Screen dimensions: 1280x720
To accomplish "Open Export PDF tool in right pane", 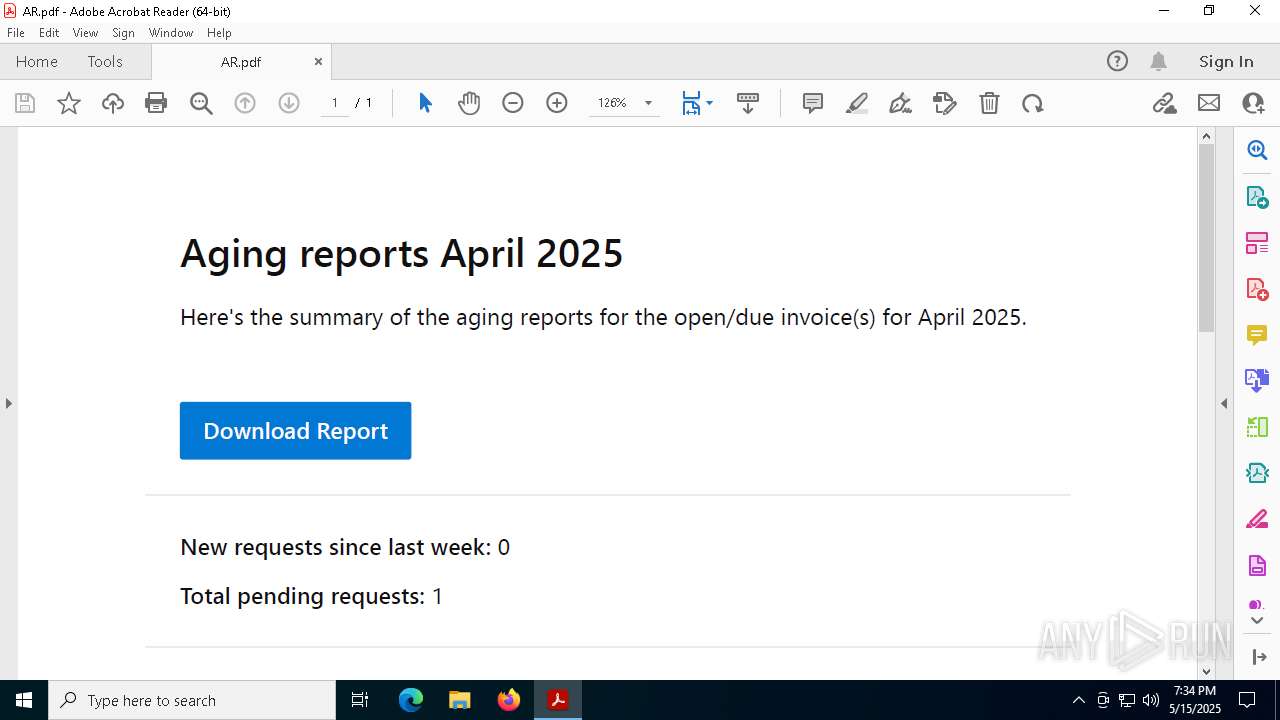I will (x=1257, y=197).
